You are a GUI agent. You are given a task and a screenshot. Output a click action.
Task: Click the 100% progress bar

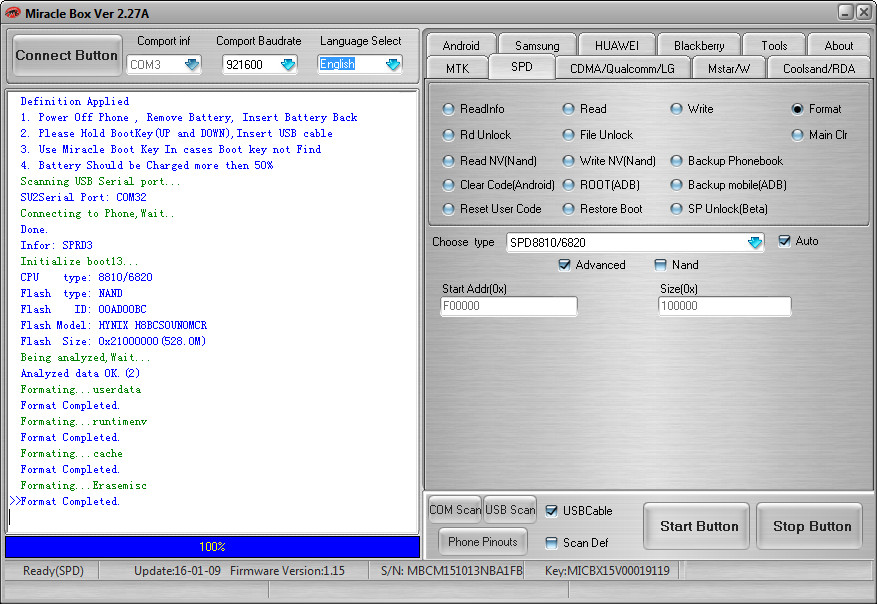pyautogui.click(x=213, y=546)
